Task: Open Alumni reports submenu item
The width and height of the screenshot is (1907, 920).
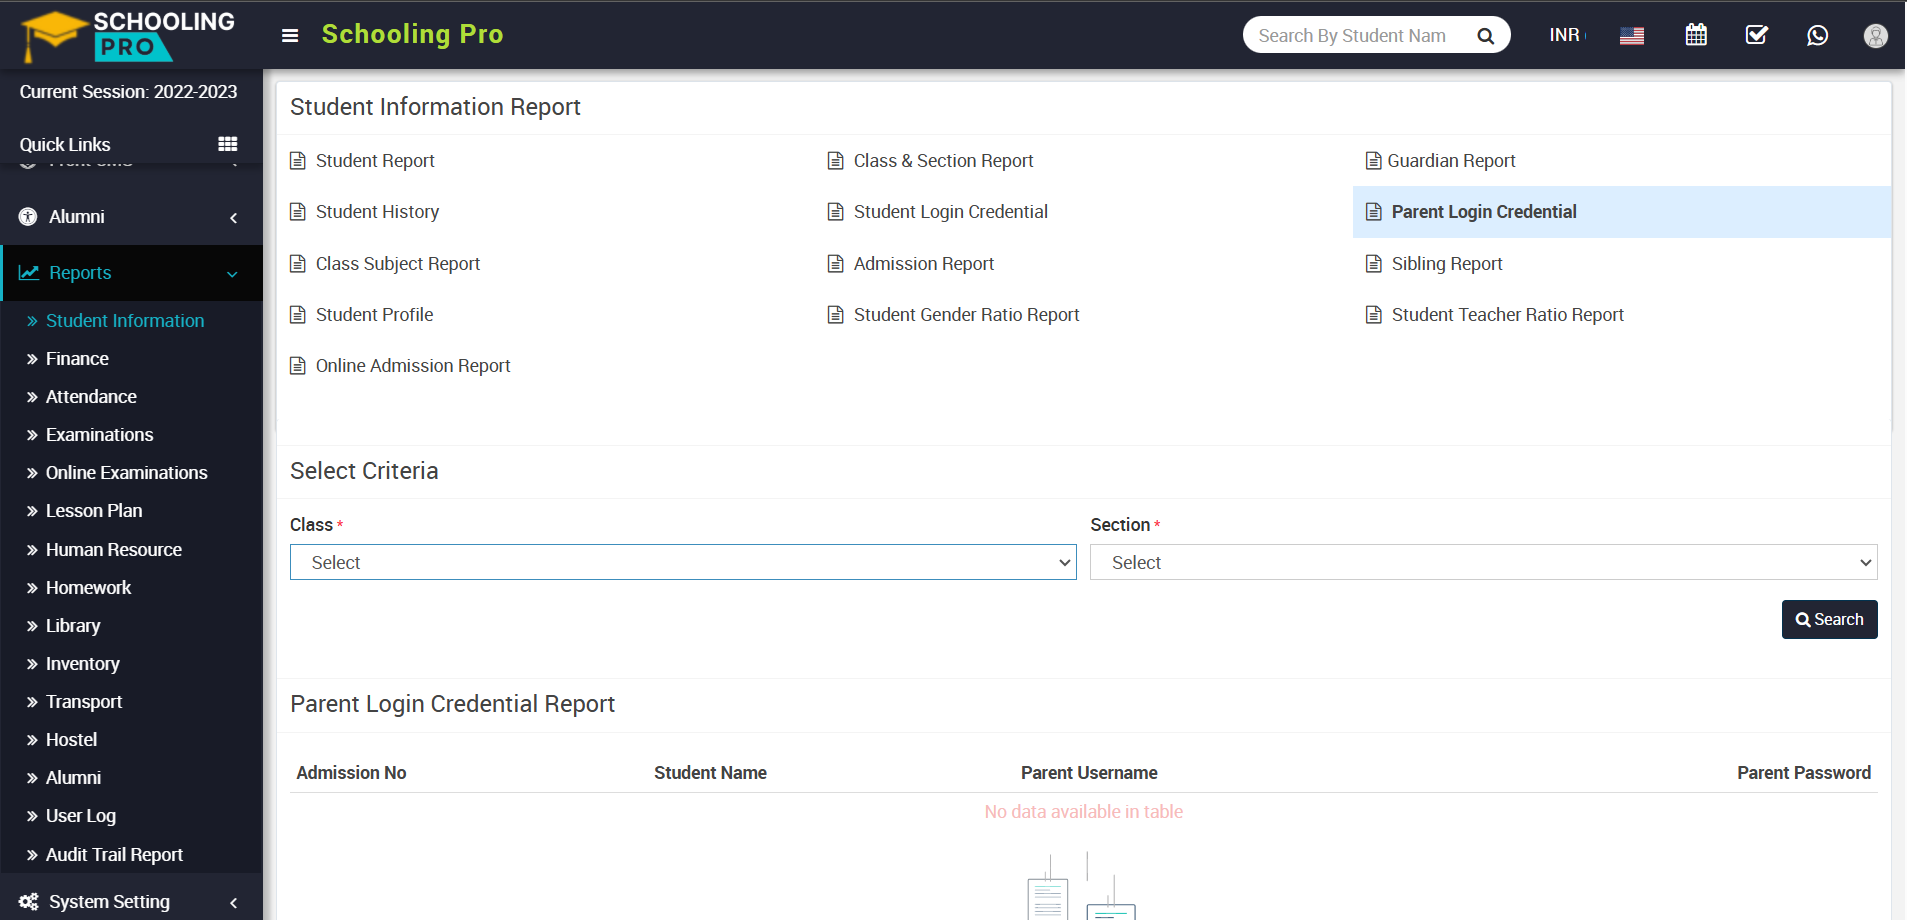Action: [73, 778]
